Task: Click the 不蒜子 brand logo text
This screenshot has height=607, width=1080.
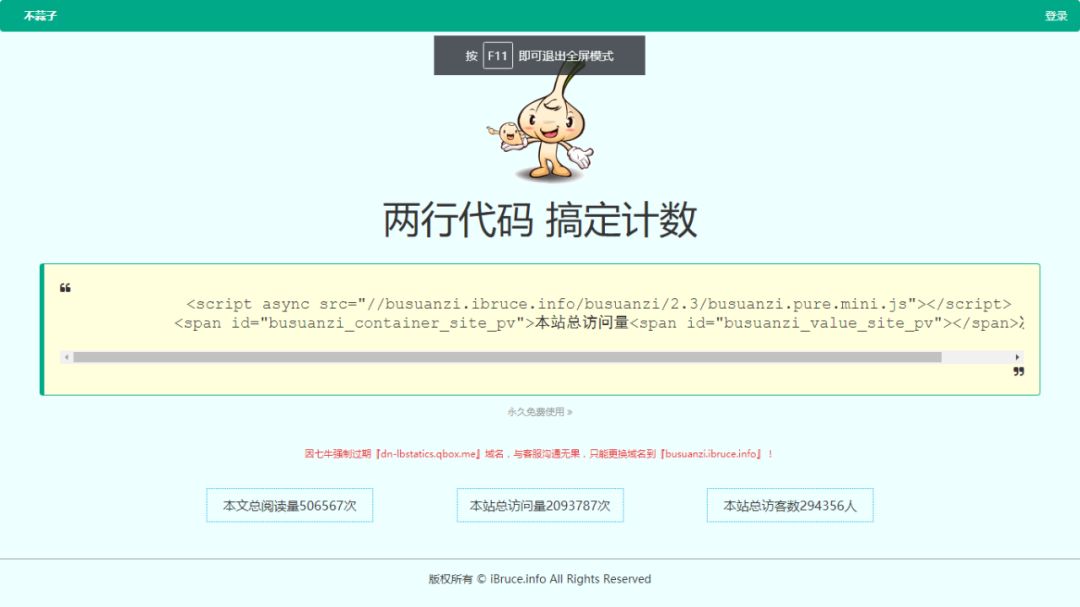Action: coord(40,16)
